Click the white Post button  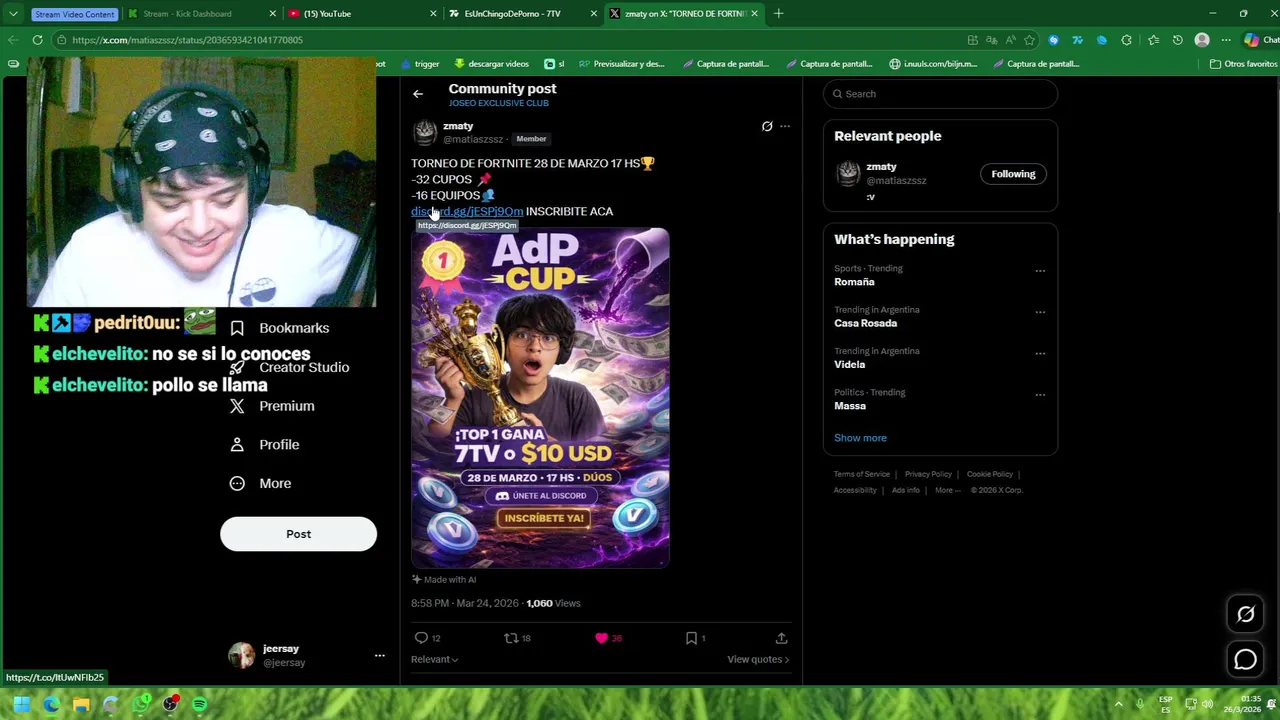click(298, 534)
